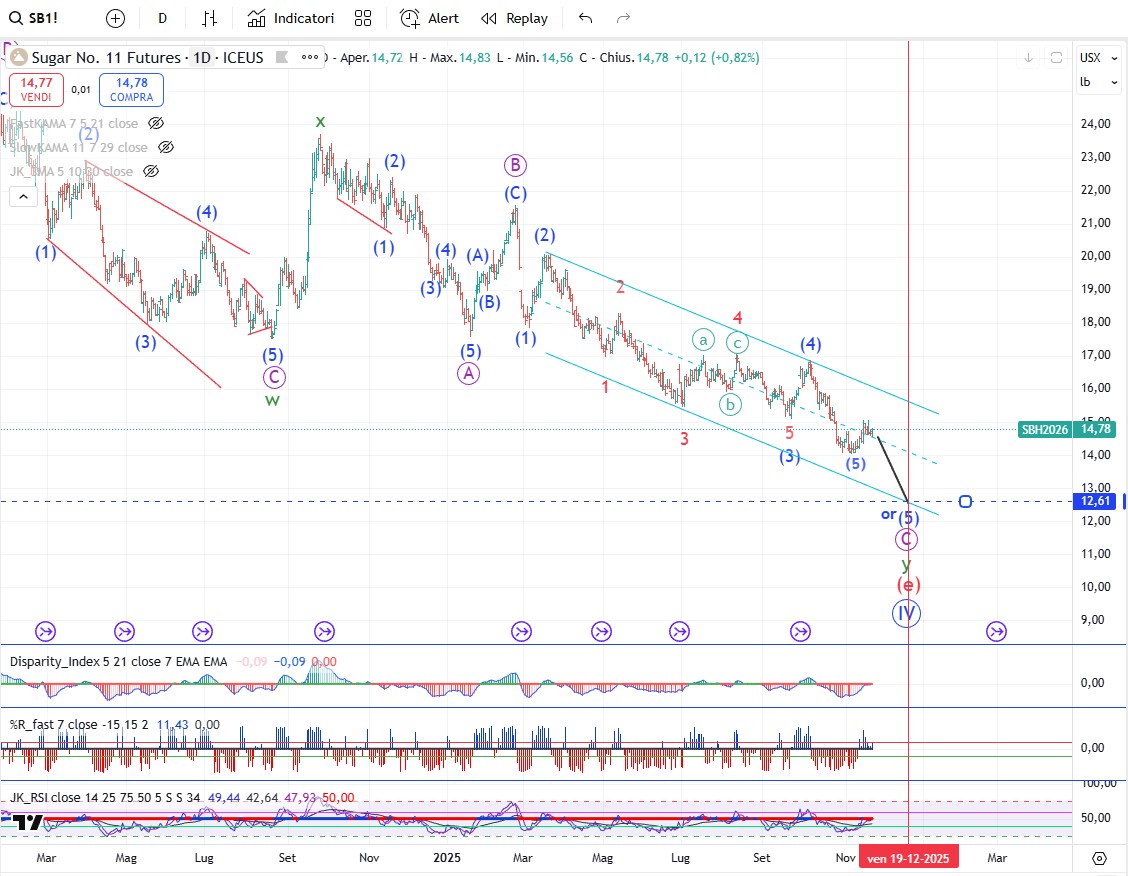The width and height of the screenshot is (1128, 876).
Task: Show the hidden JK_EMA indicator
Action: (151, 171)
